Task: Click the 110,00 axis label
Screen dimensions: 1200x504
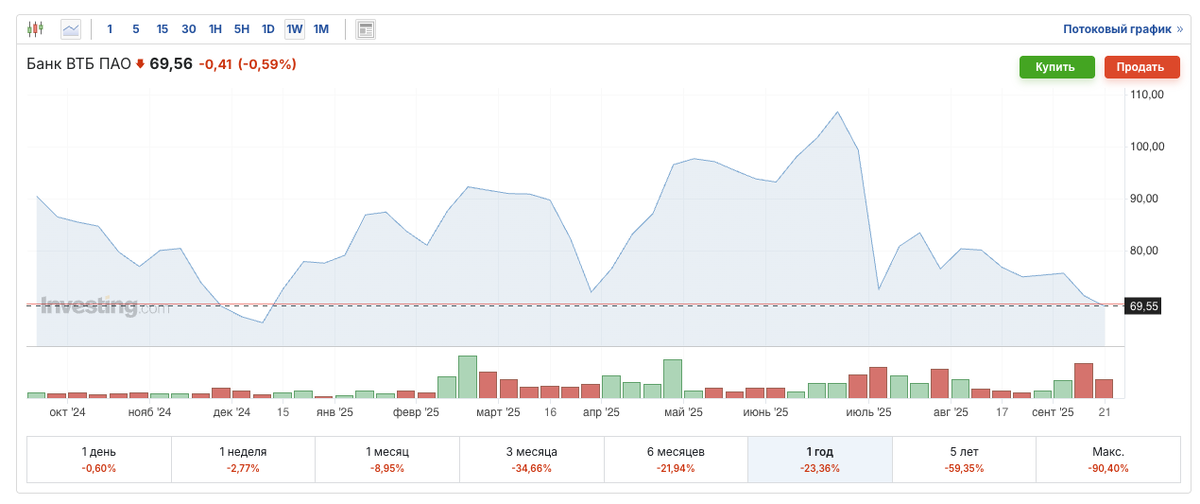Action: click(1146, 95)
